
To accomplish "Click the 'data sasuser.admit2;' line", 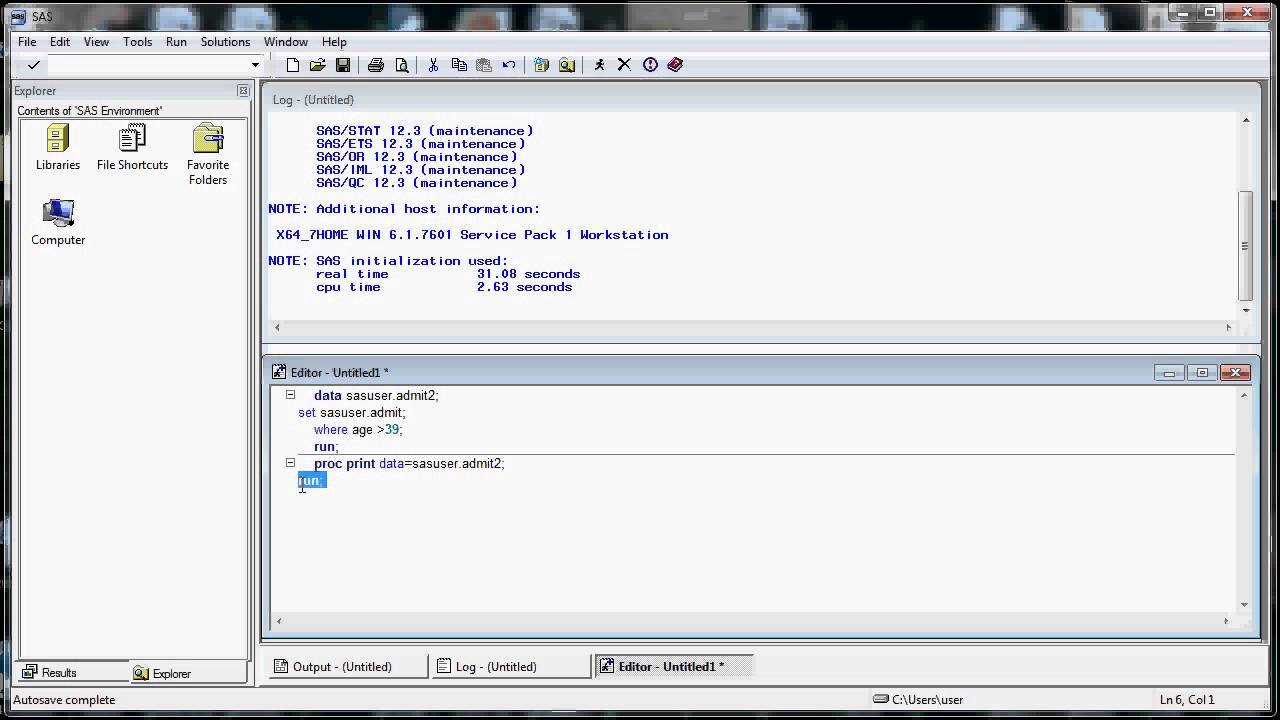I will [x=376, y=395].
